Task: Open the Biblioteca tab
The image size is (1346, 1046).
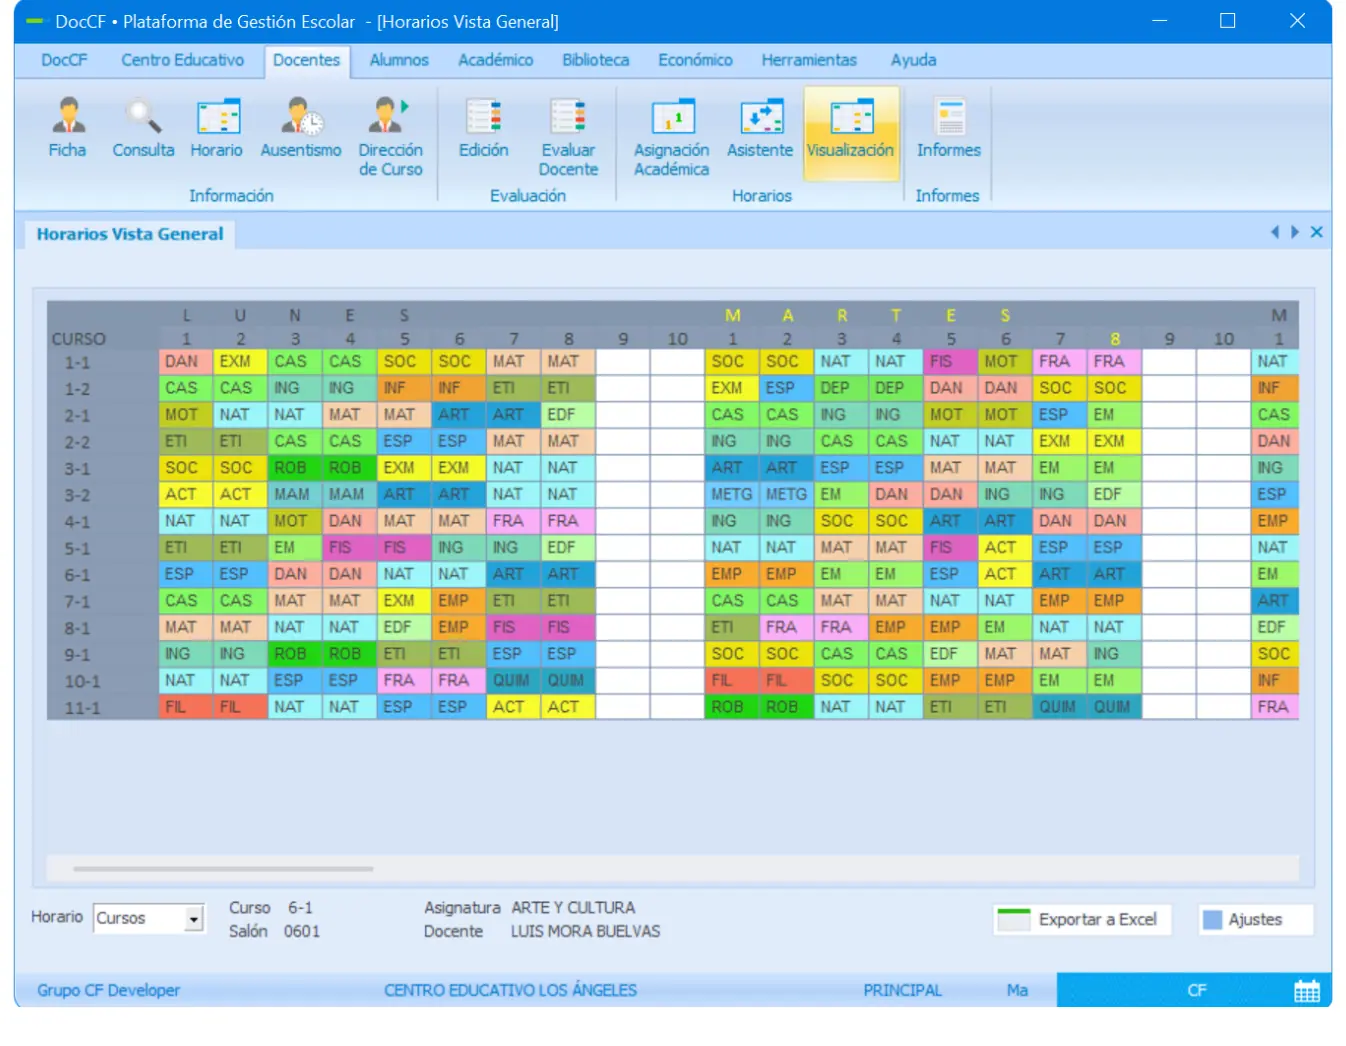Action: [x=596, y=60]
